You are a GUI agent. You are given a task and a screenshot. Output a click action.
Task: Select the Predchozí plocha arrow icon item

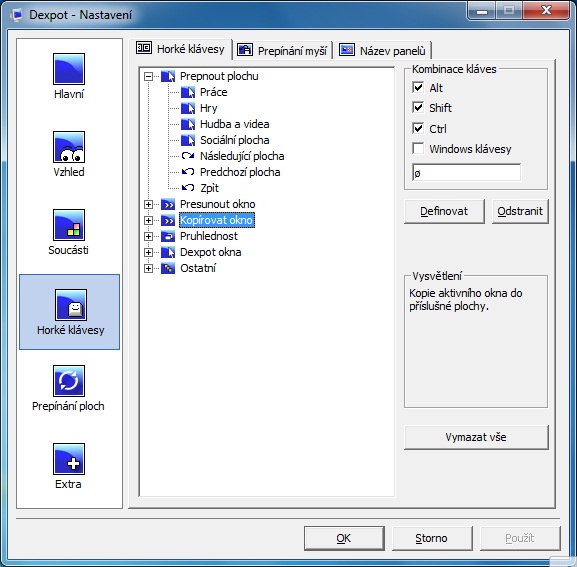tap(188, 172)
